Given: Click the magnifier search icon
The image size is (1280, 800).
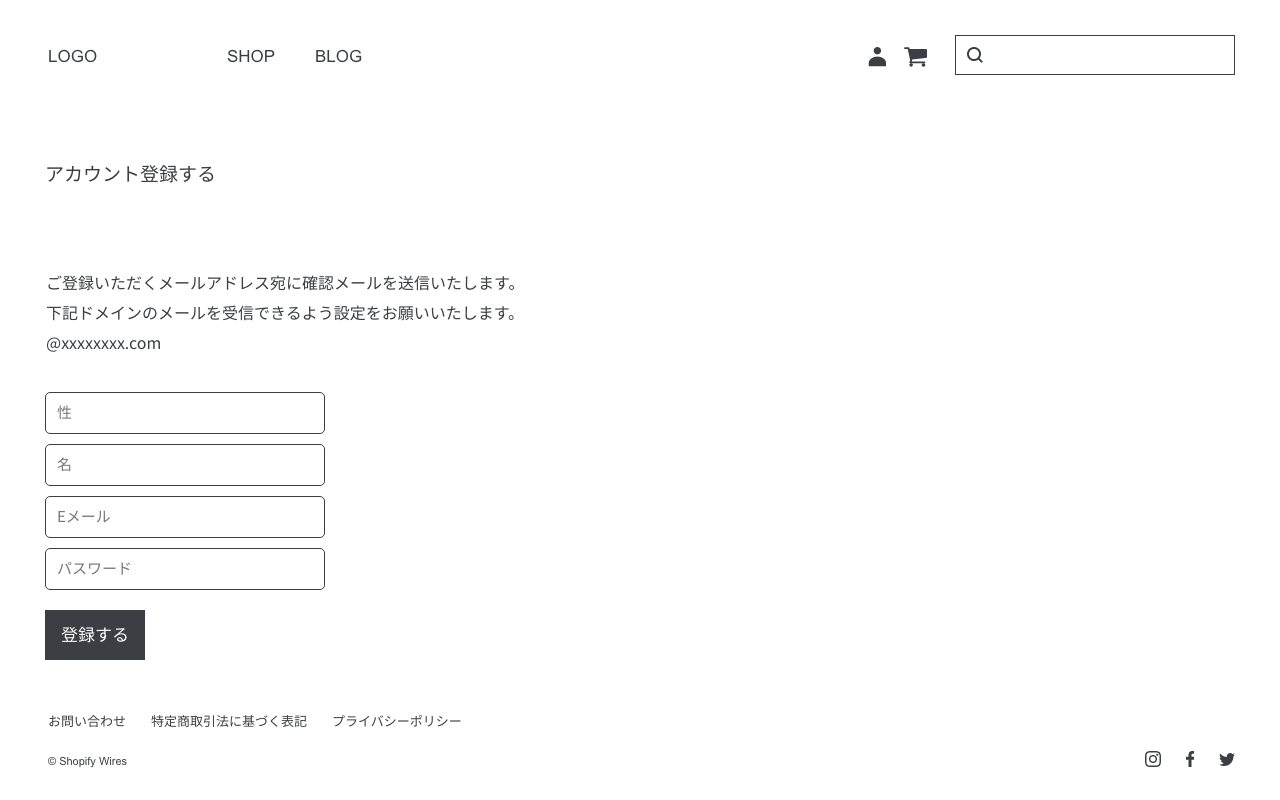Looking at the screenshot, I should pos(975,55).
